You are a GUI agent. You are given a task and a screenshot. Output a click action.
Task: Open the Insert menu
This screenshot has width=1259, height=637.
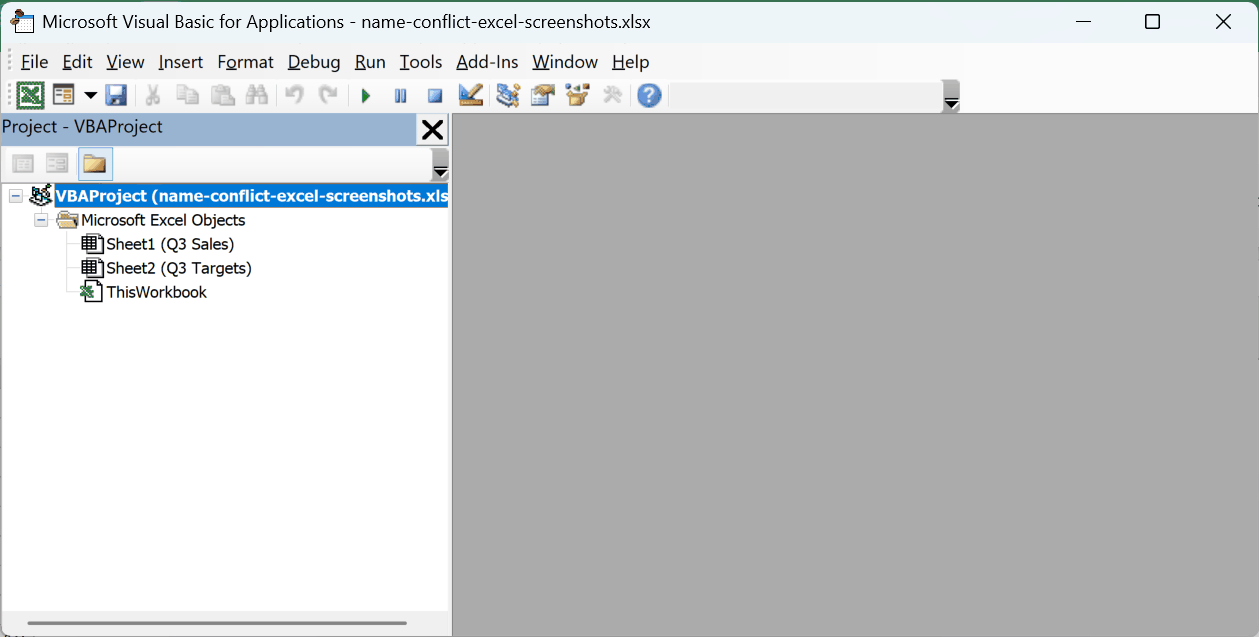point(181,62)
